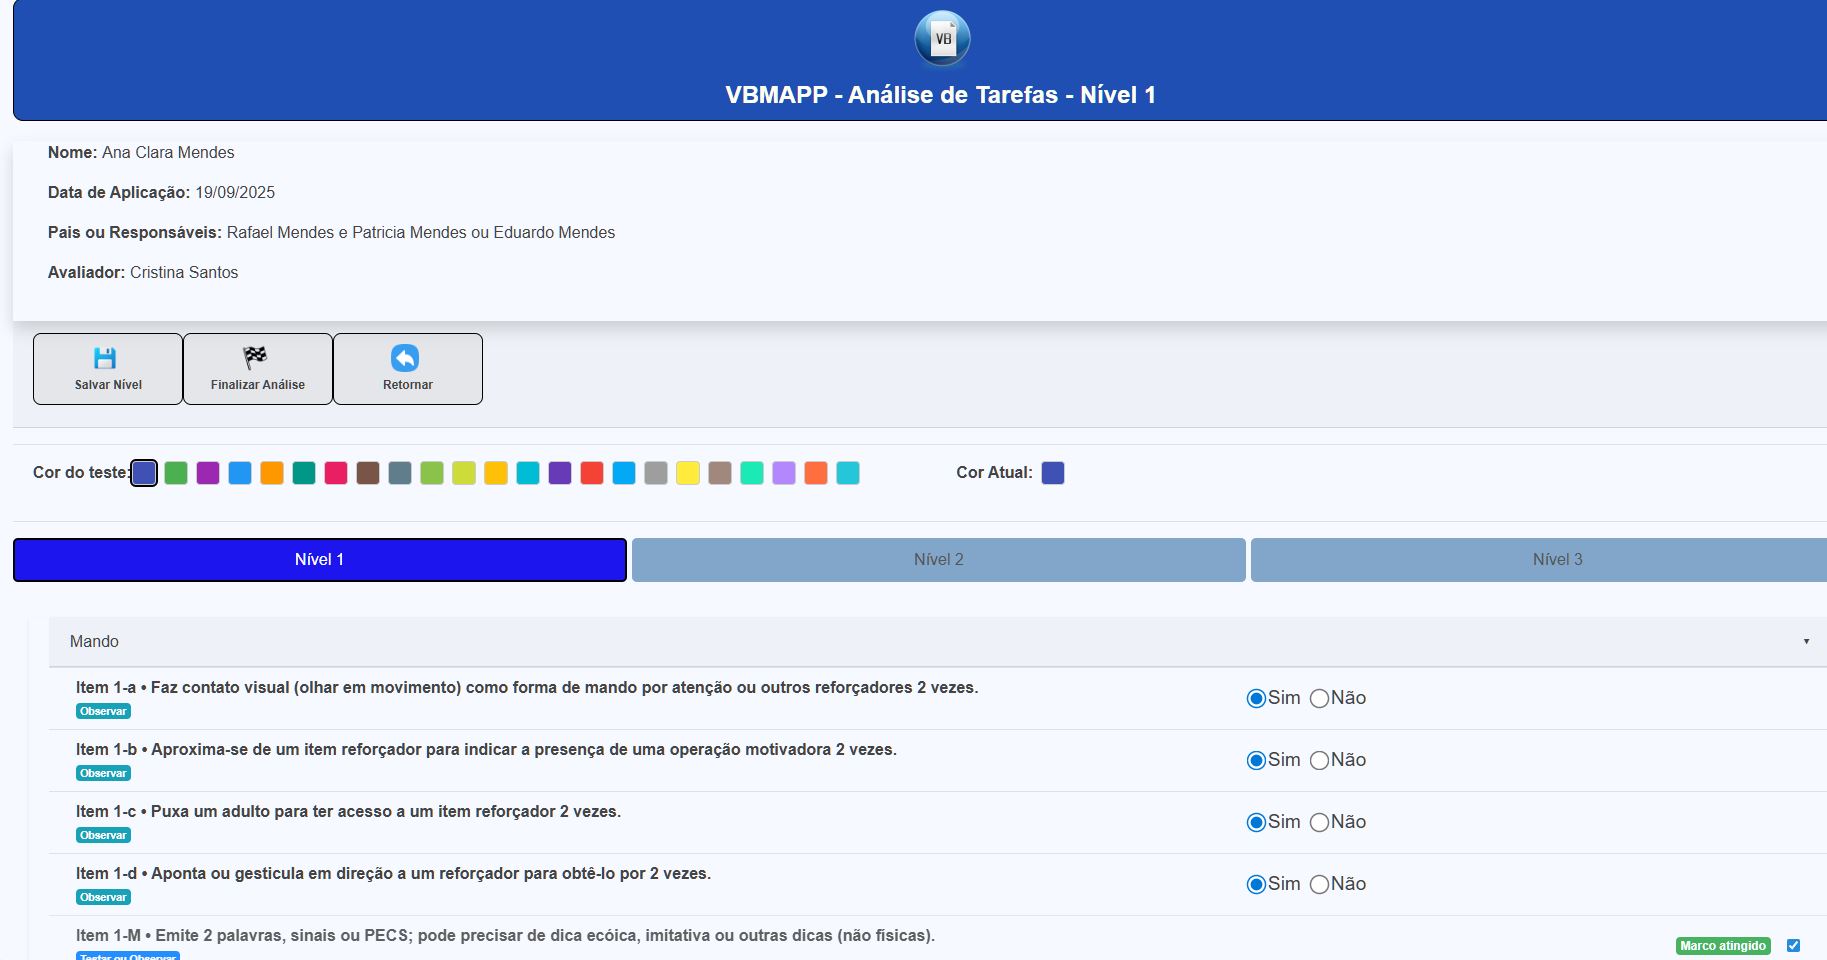The height and width of the screenshot is (960, 1827).
Task: Uncheck the Marco atingido checkbox
Action: (x=1793, y=945)
